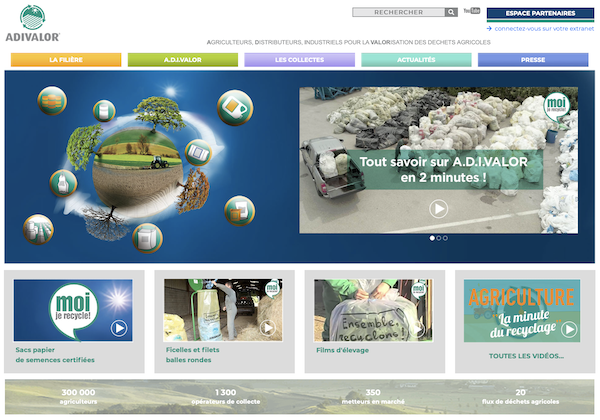Open the La Filière menu

(x=66, y=60)
